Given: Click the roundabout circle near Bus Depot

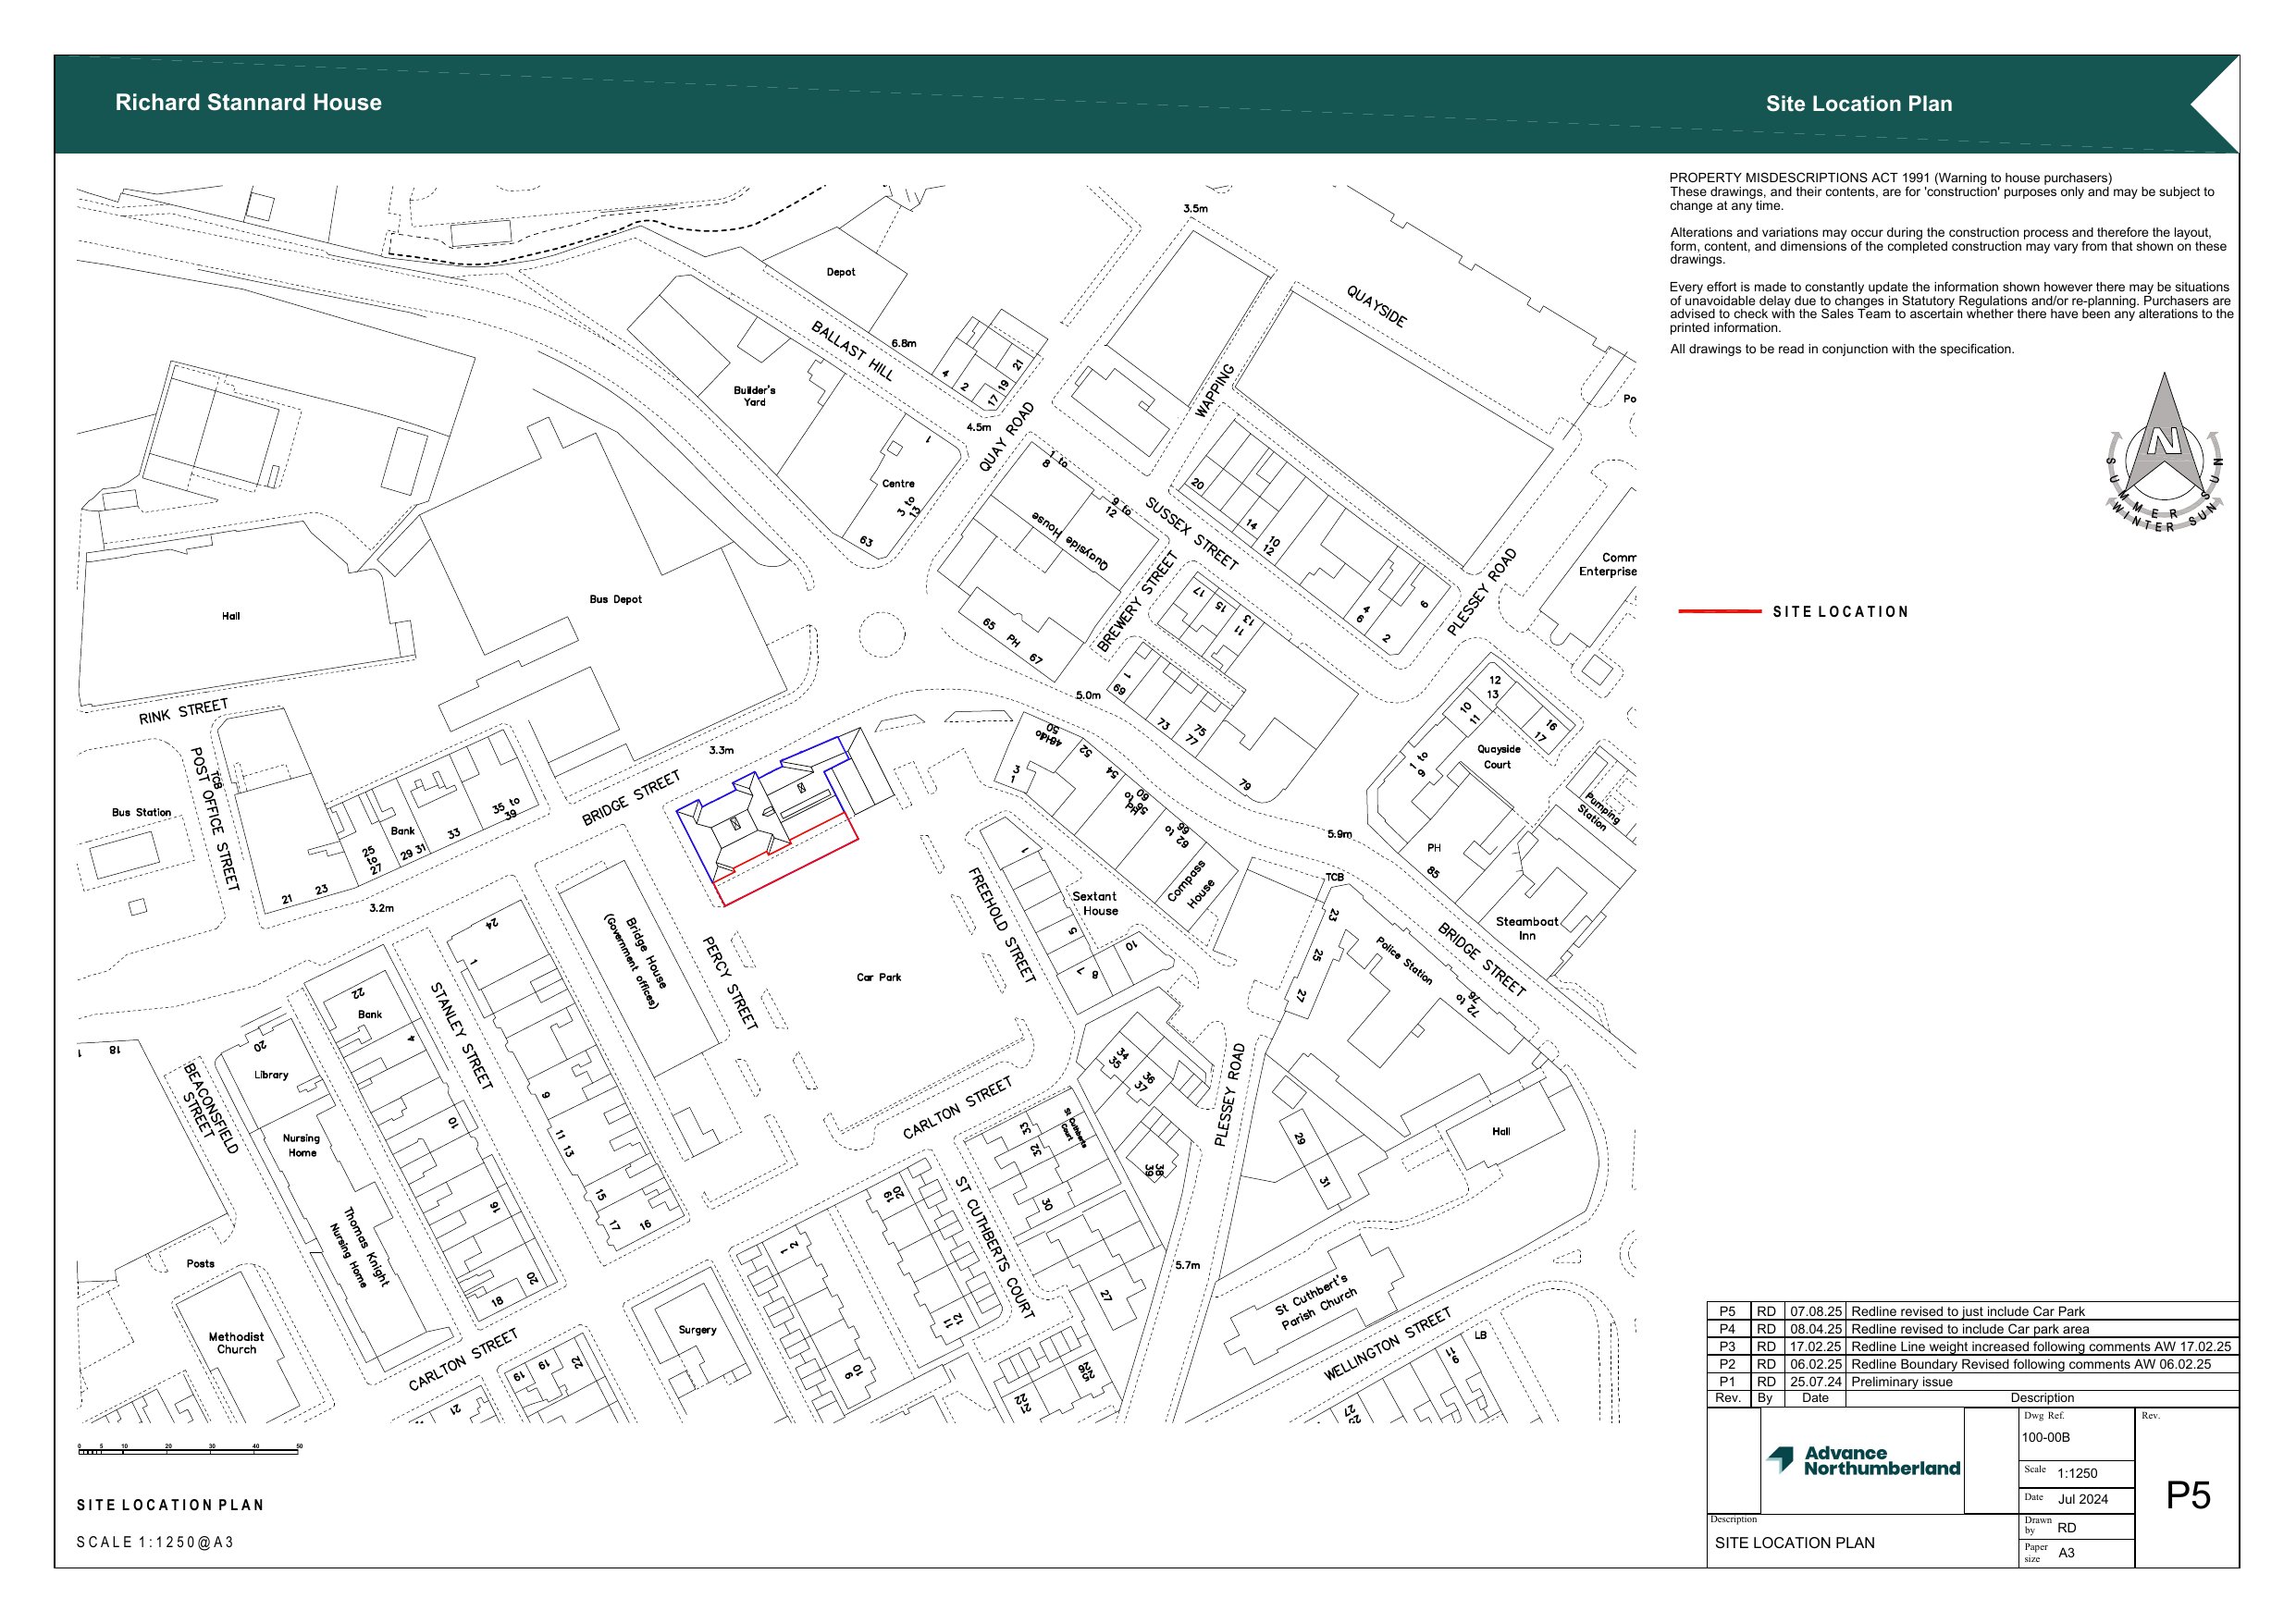Looking at the screenshot, I should click(881, 634).
